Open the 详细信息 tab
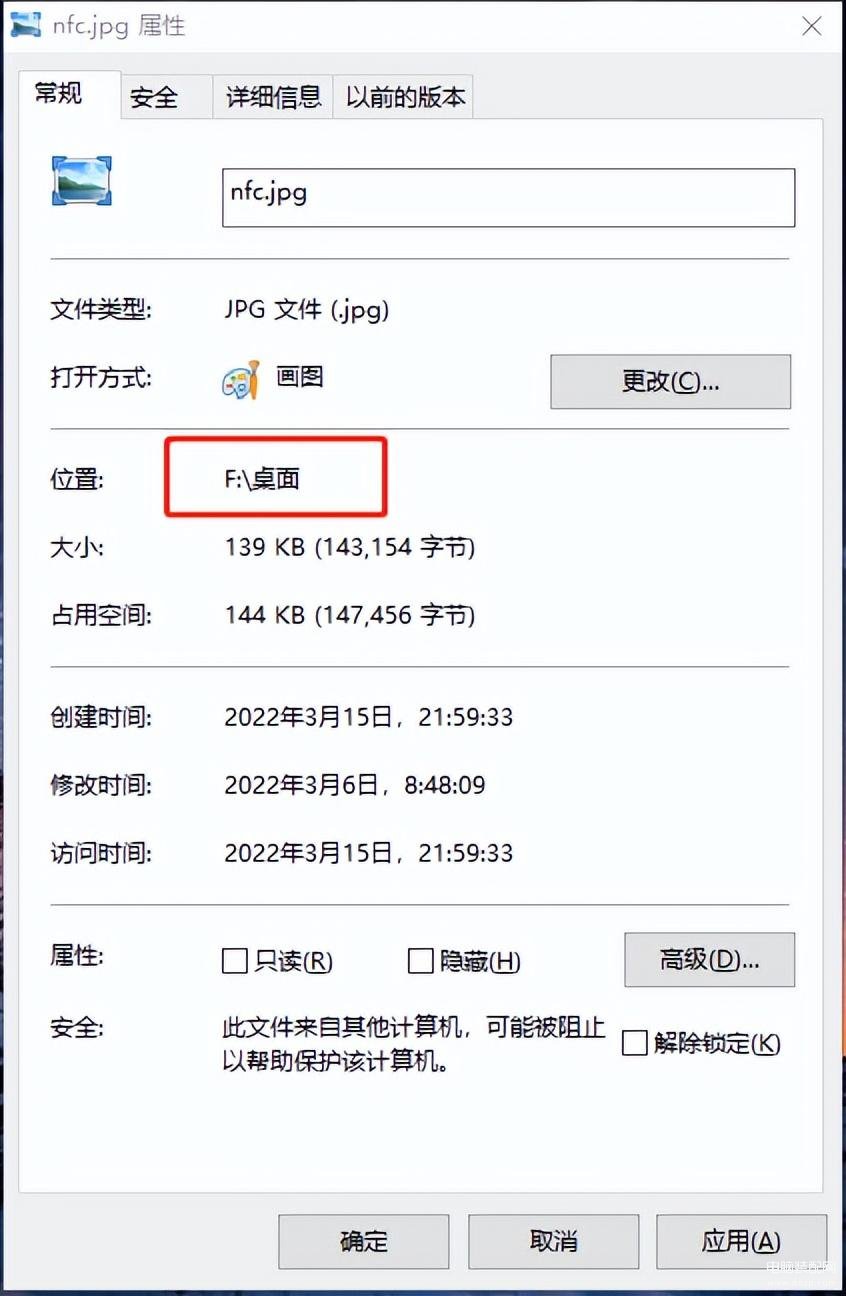Image resolution: width=846 pixels, height=1296 pixels. click(273, 97)
